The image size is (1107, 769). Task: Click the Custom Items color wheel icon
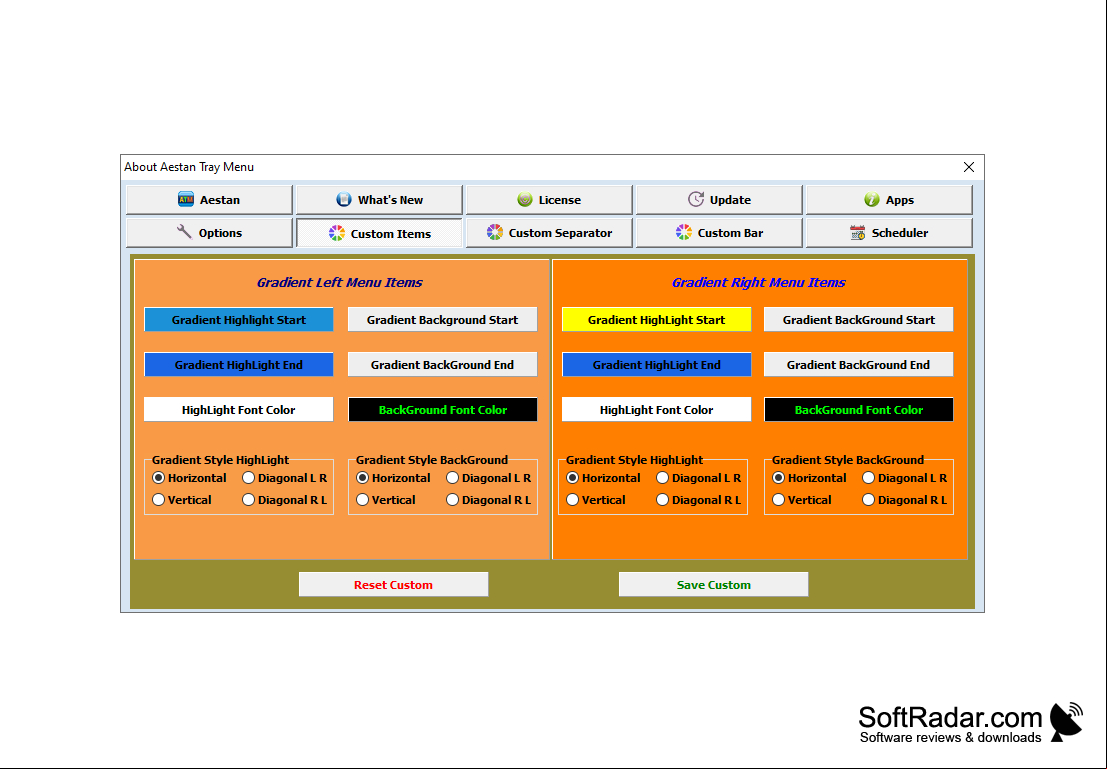[337, 233]
